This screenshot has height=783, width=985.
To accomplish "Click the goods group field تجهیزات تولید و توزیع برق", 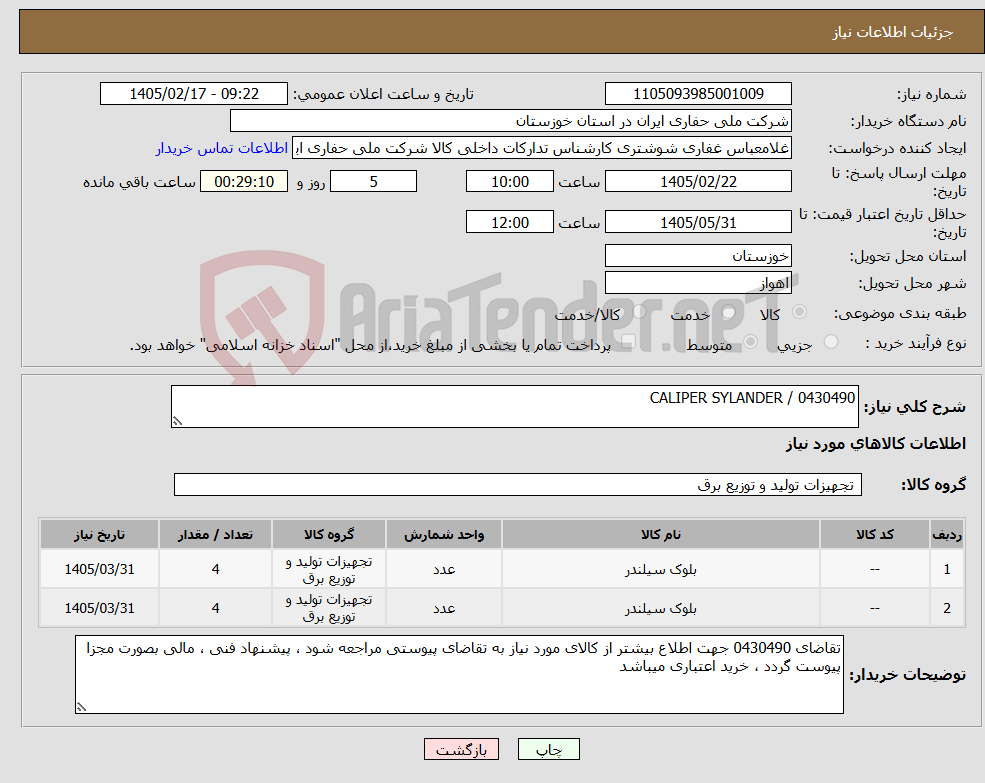I will [x=518, y=485].
